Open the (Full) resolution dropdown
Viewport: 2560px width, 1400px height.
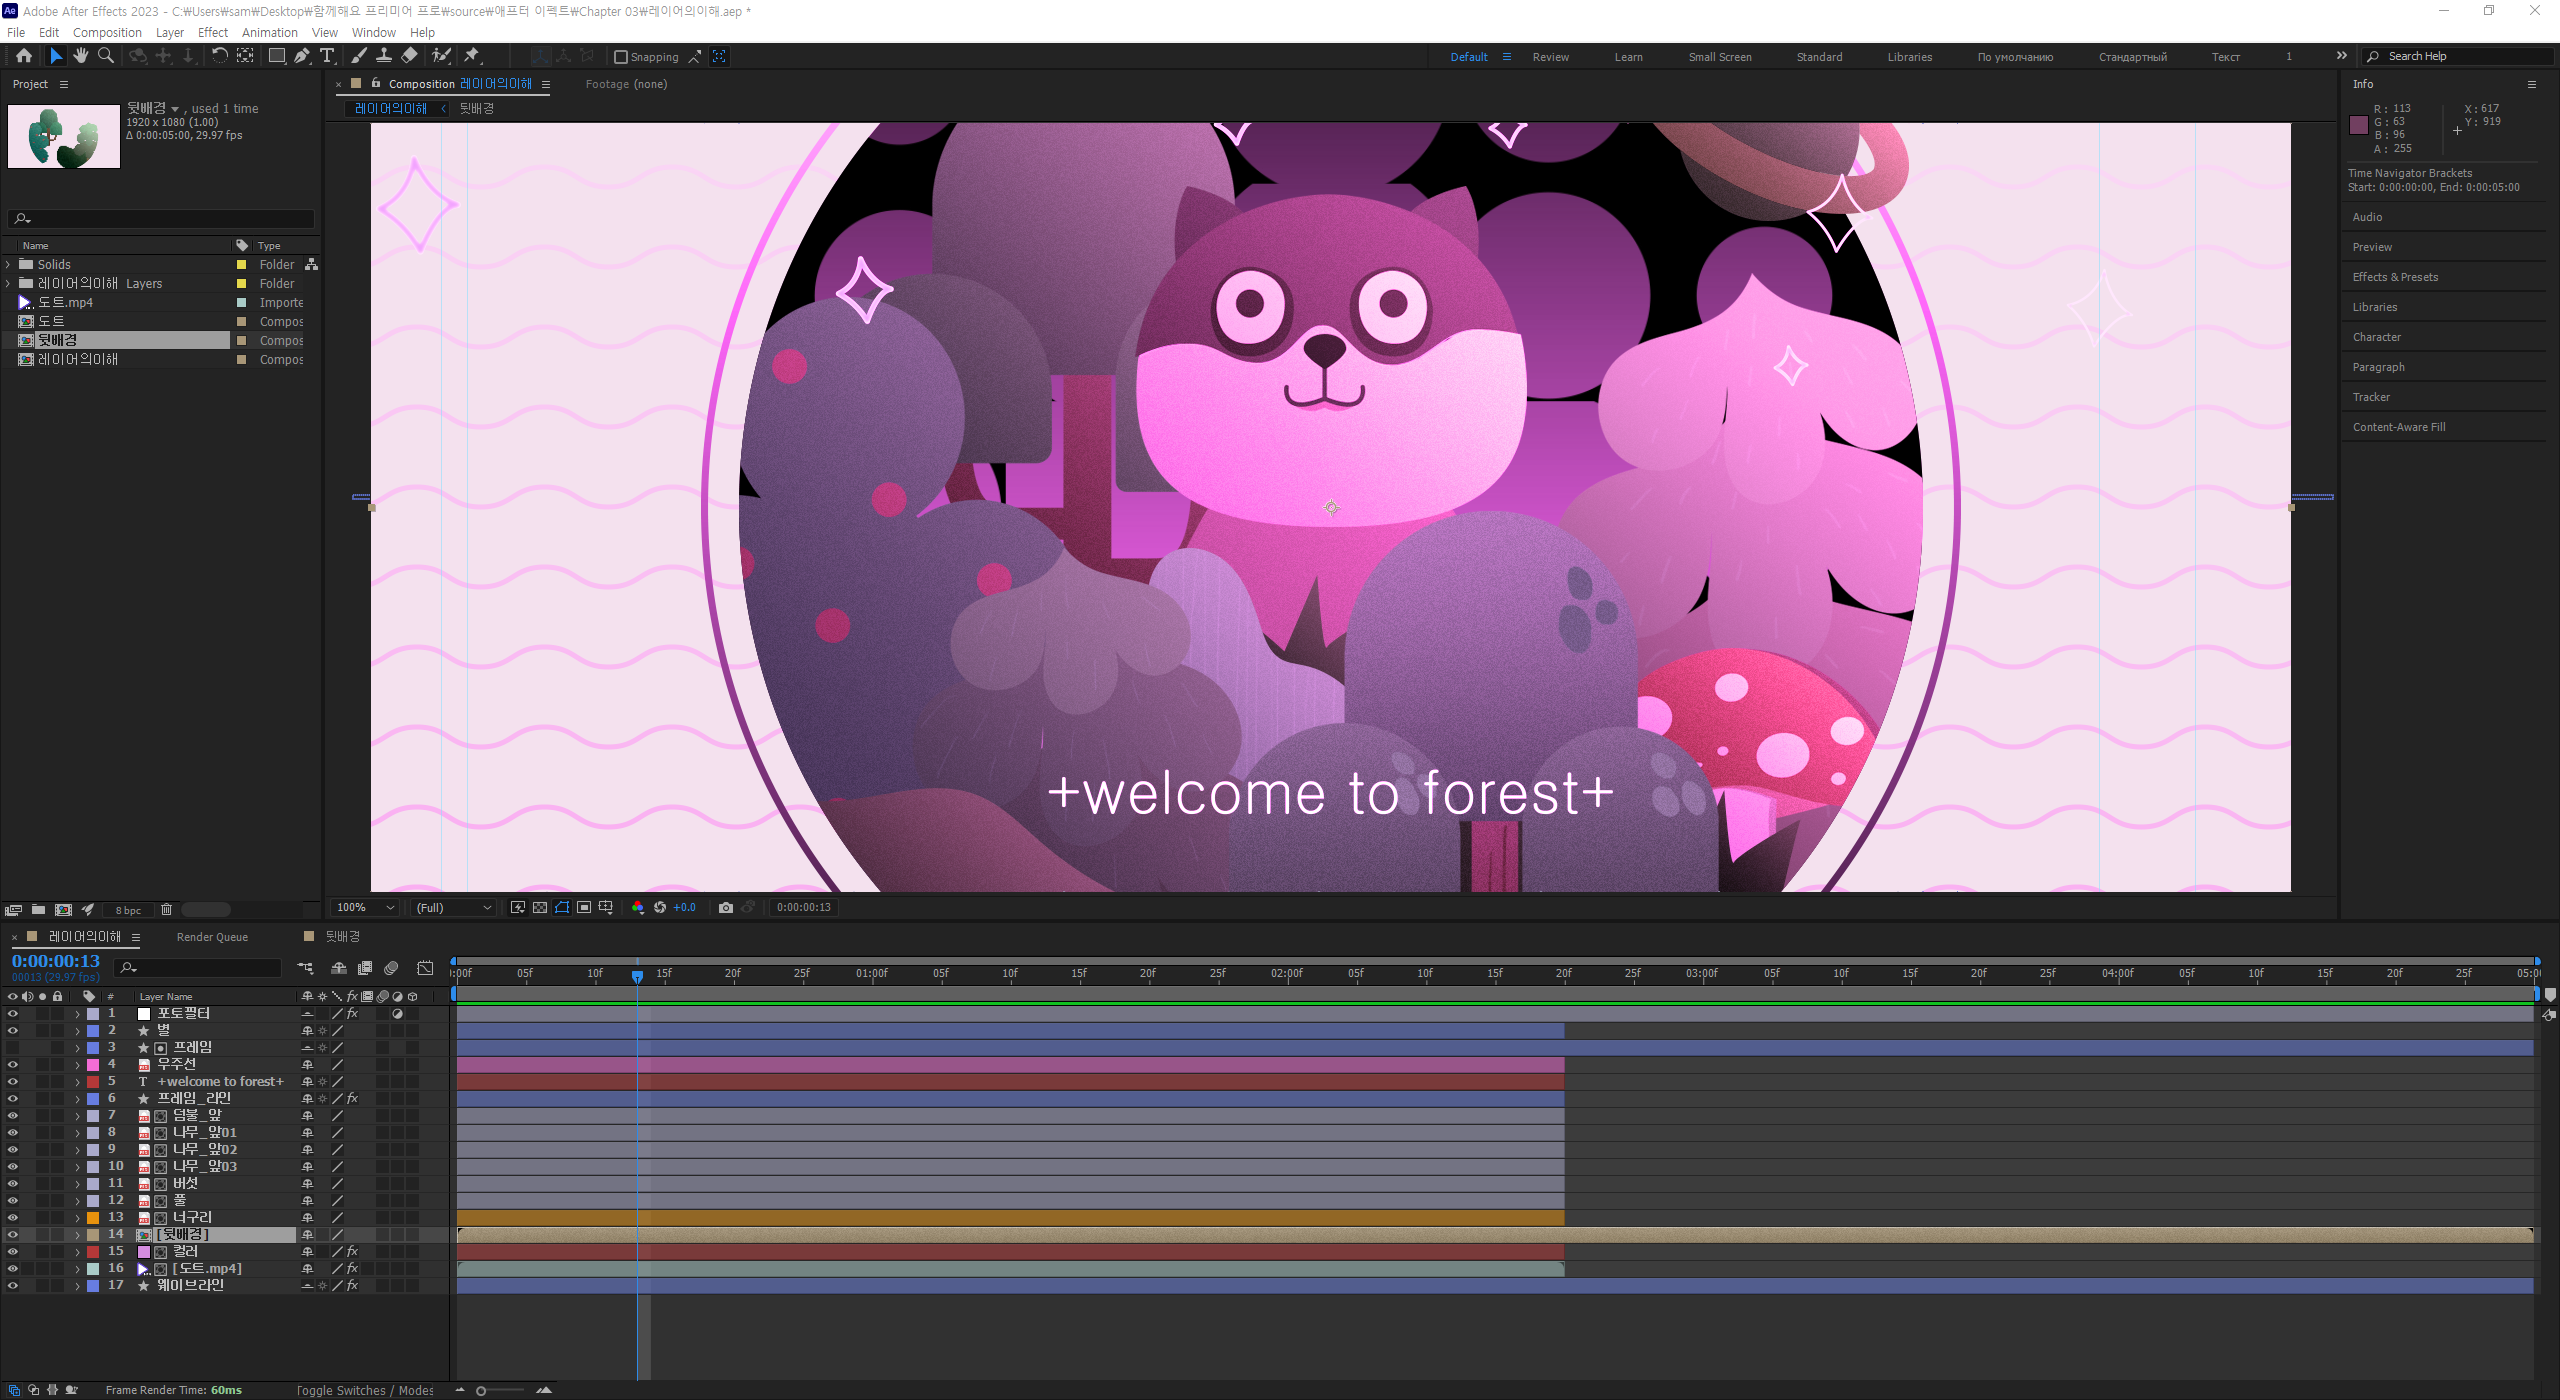pyautogui.click(x=454, y=908)
